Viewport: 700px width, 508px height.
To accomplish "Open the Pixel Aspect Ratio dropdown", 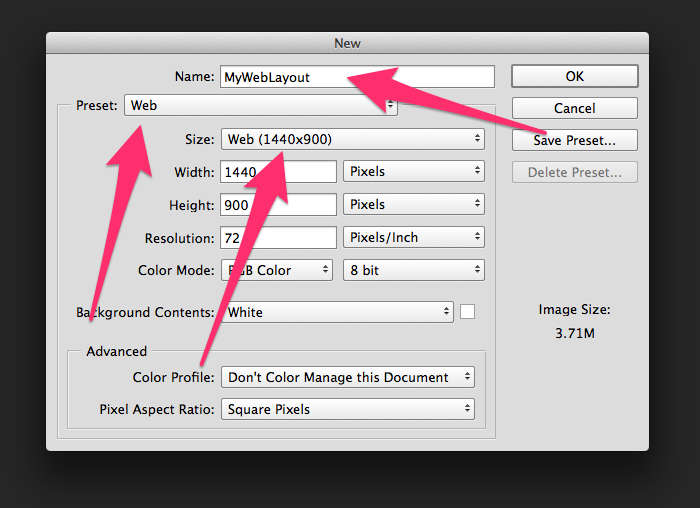I will [x=347, y=409].
